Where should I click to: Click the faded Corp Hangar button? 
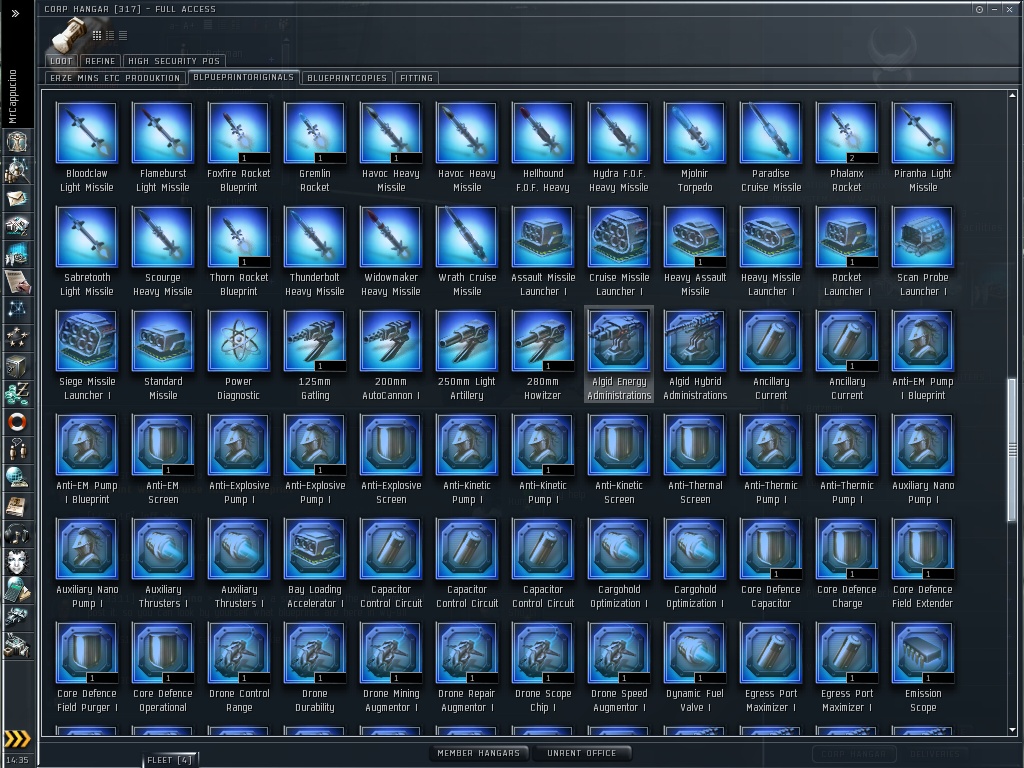[x=854, y=754]
